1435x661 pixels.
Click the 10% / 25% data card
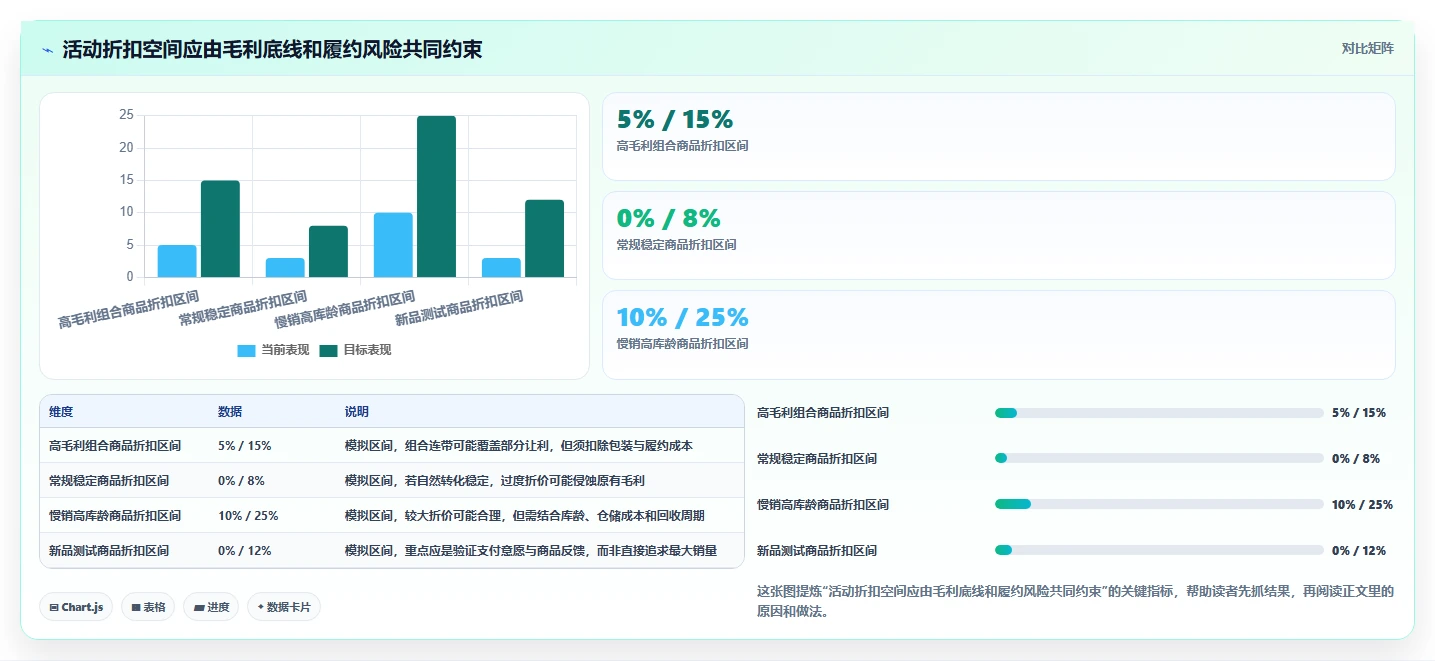[998, 334]
